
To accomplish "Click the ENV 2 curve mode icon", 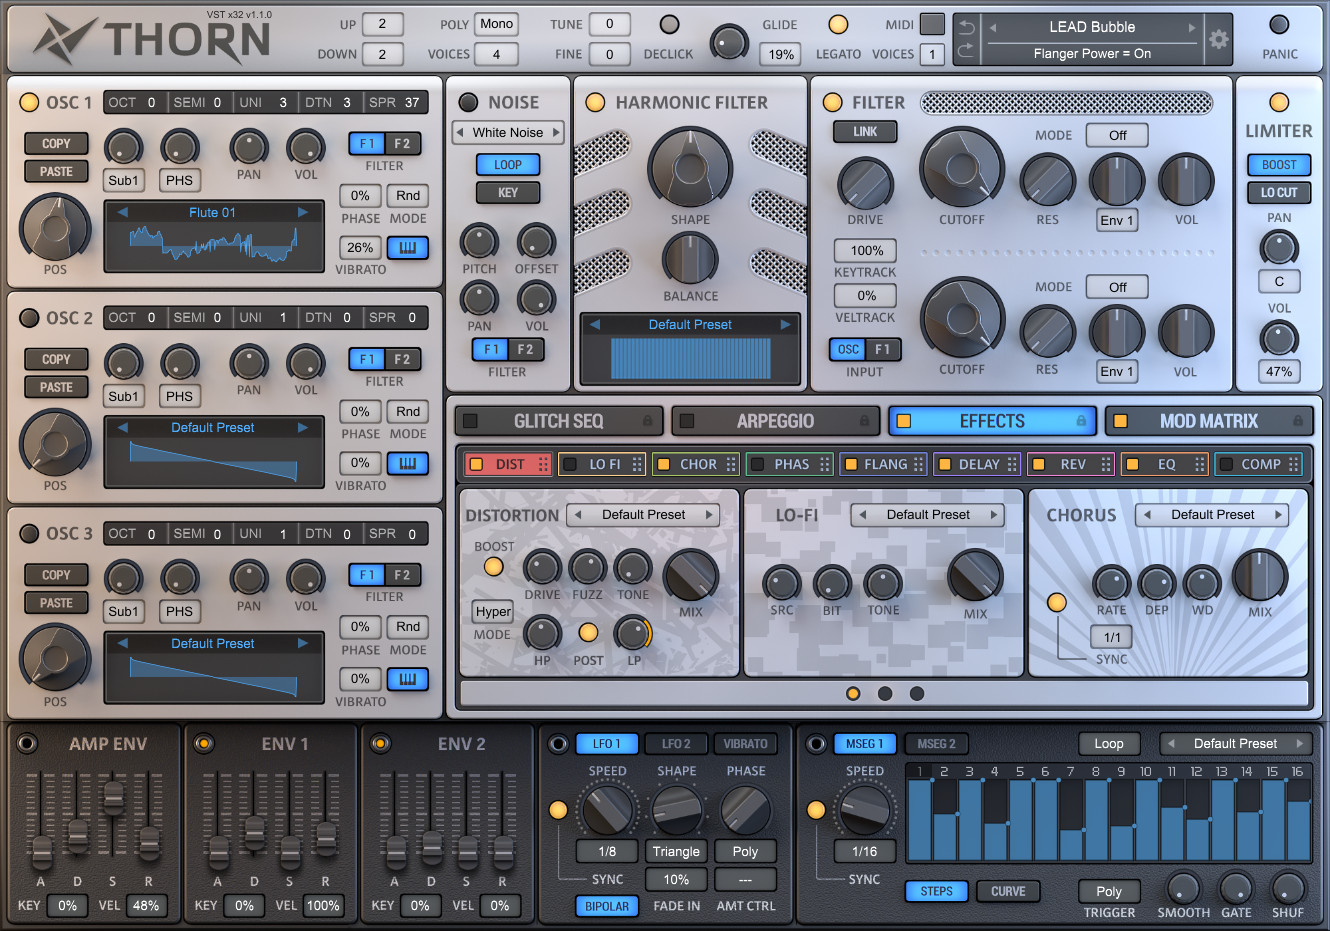I will [x=380, y=743].
